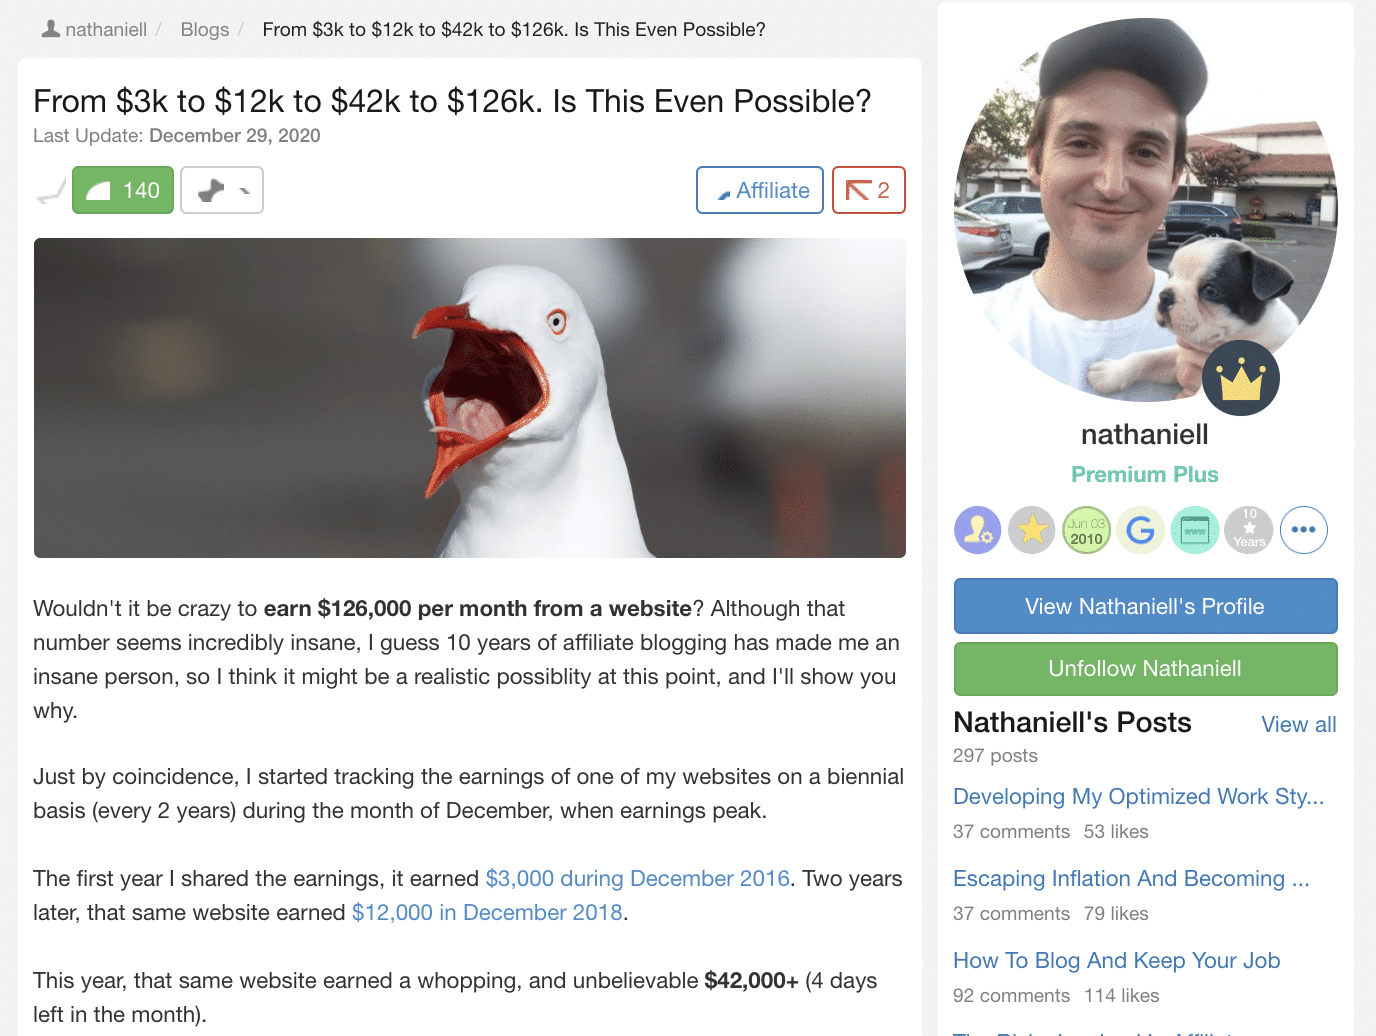Image resolution: width=1376 pixels, height=1036 pixels.
Task: Click the Affiliate button
Action: pyautogui.click(x=760, y=190)
